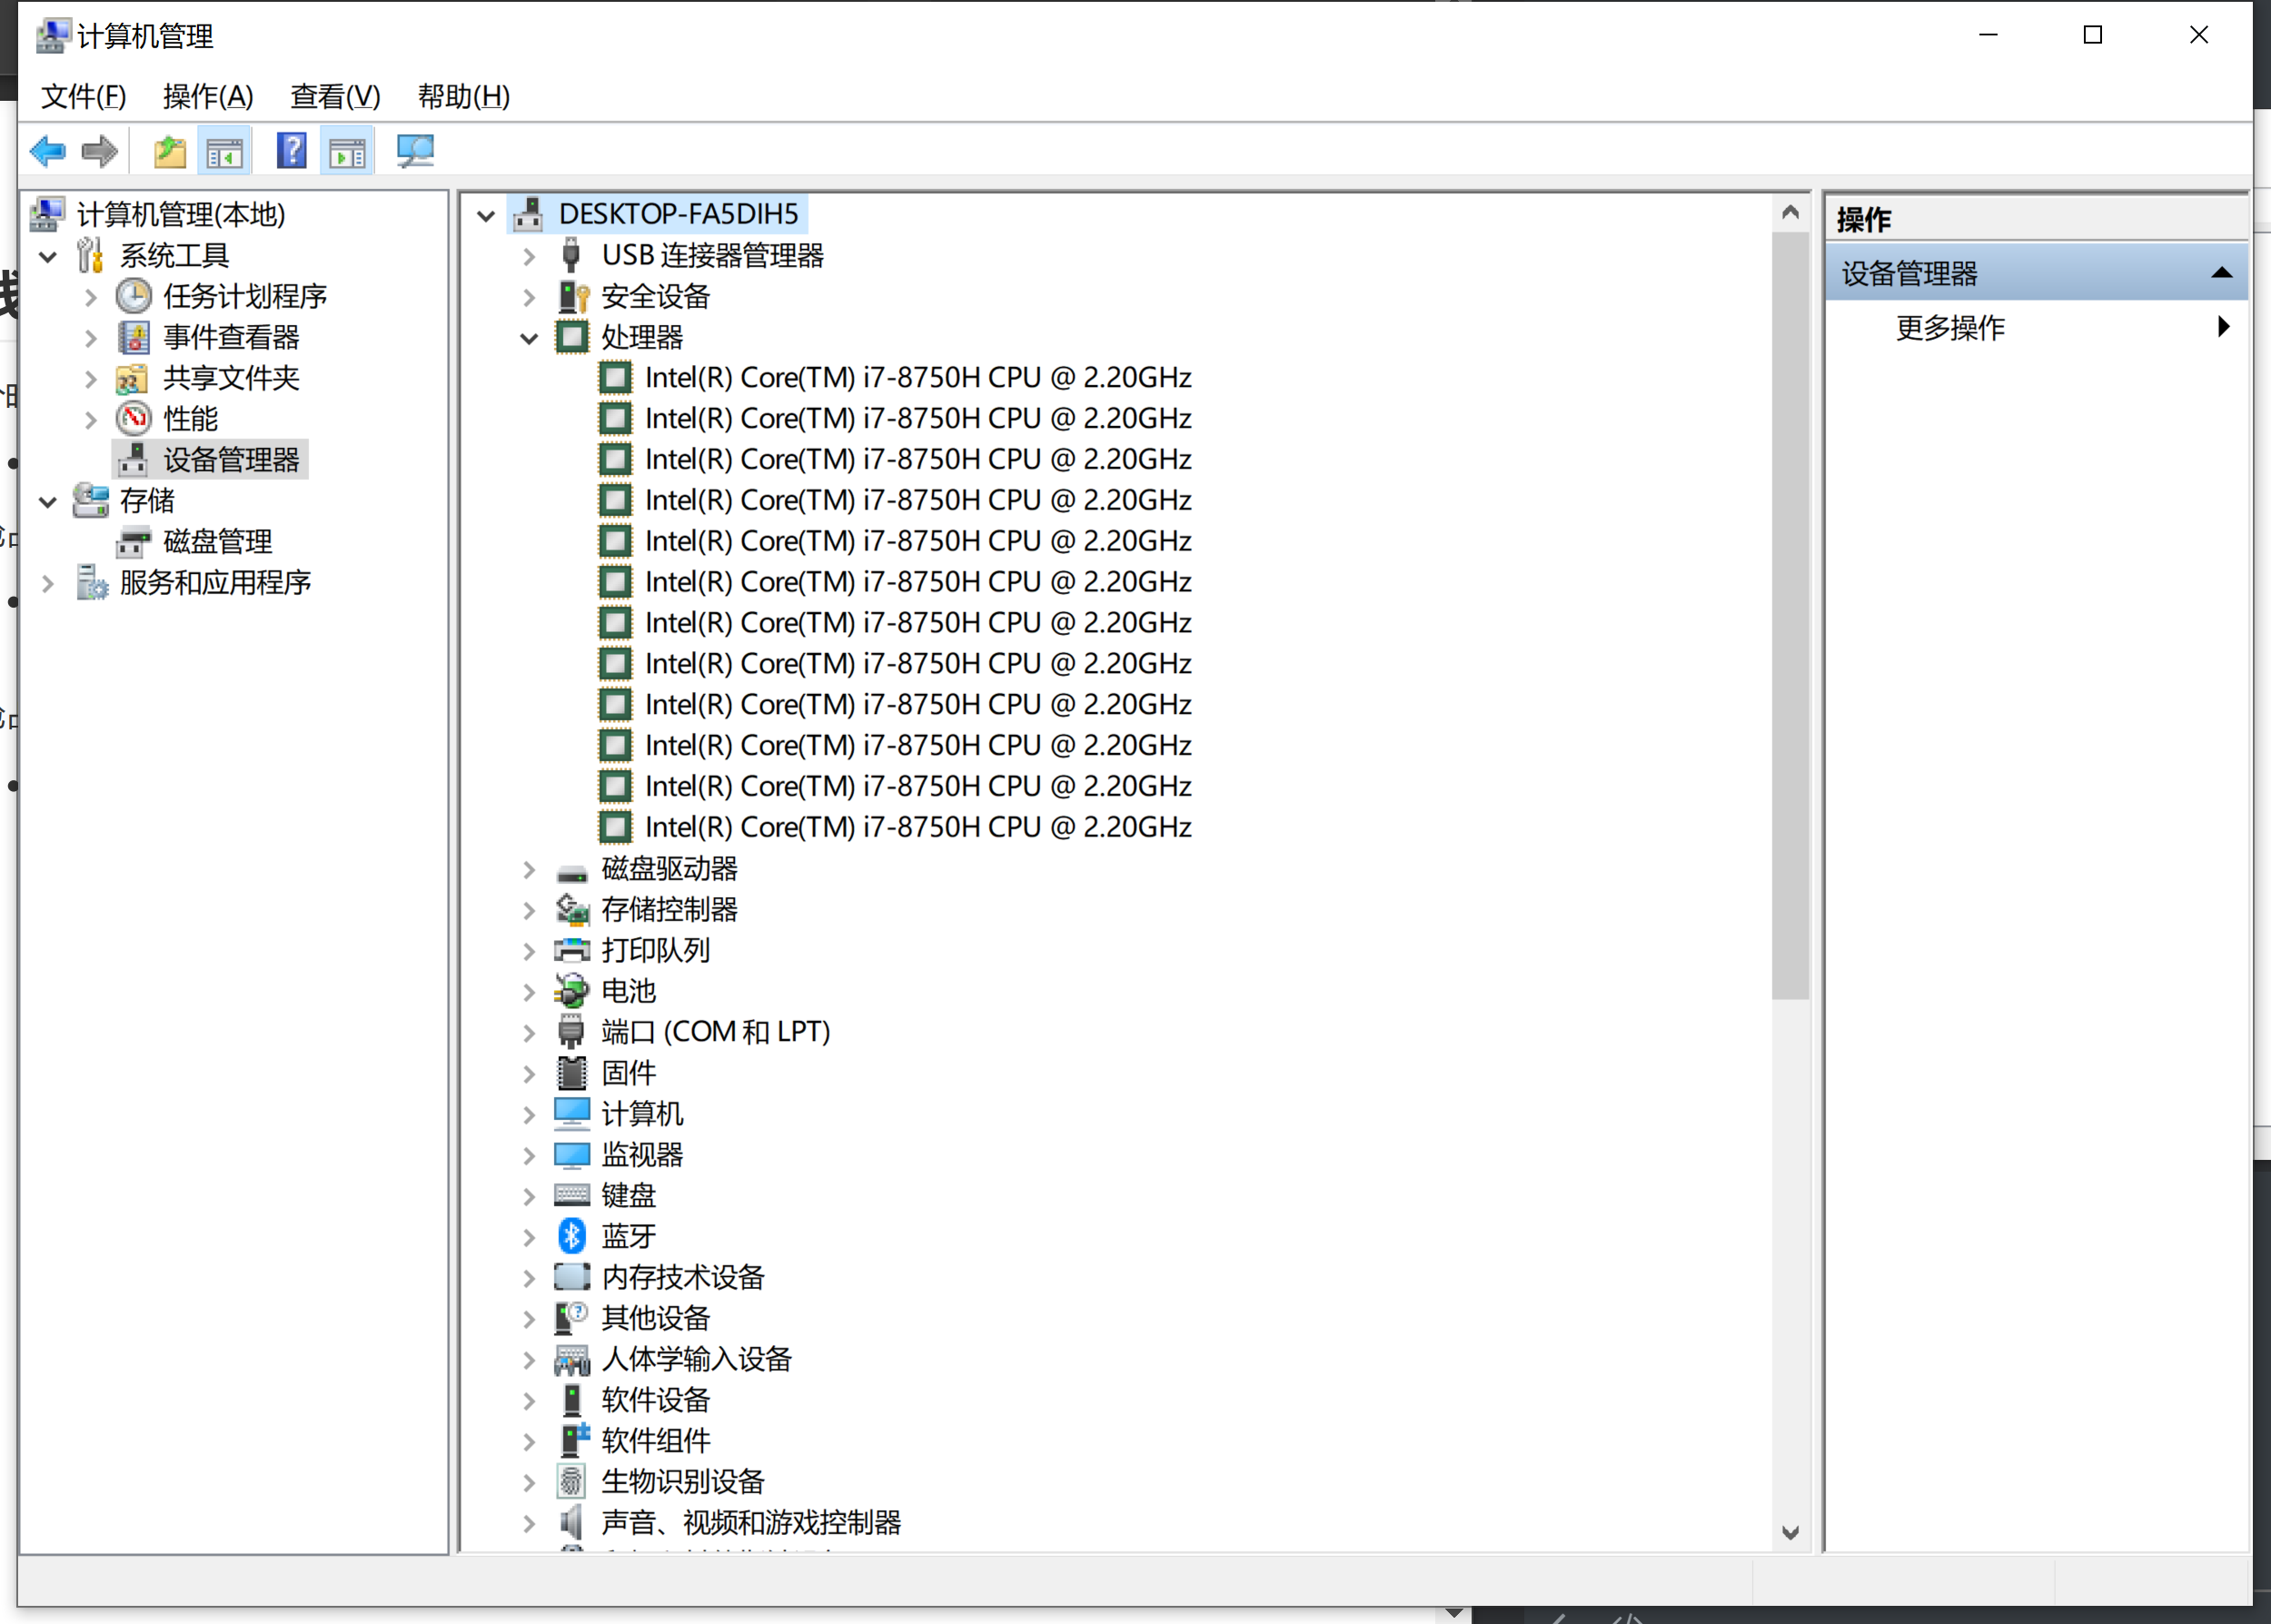Click the 键盘 keyboard icon

[572, 1195]
